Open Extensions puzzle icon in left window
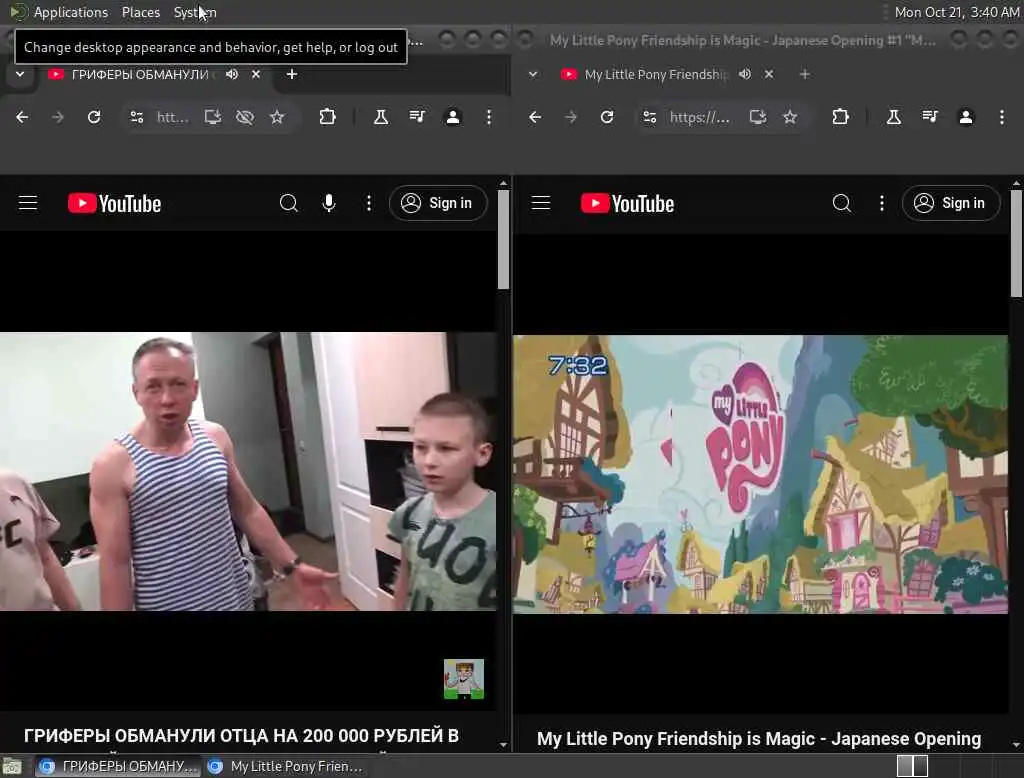Screen dimensions: 1024x778 coord(327,117)
